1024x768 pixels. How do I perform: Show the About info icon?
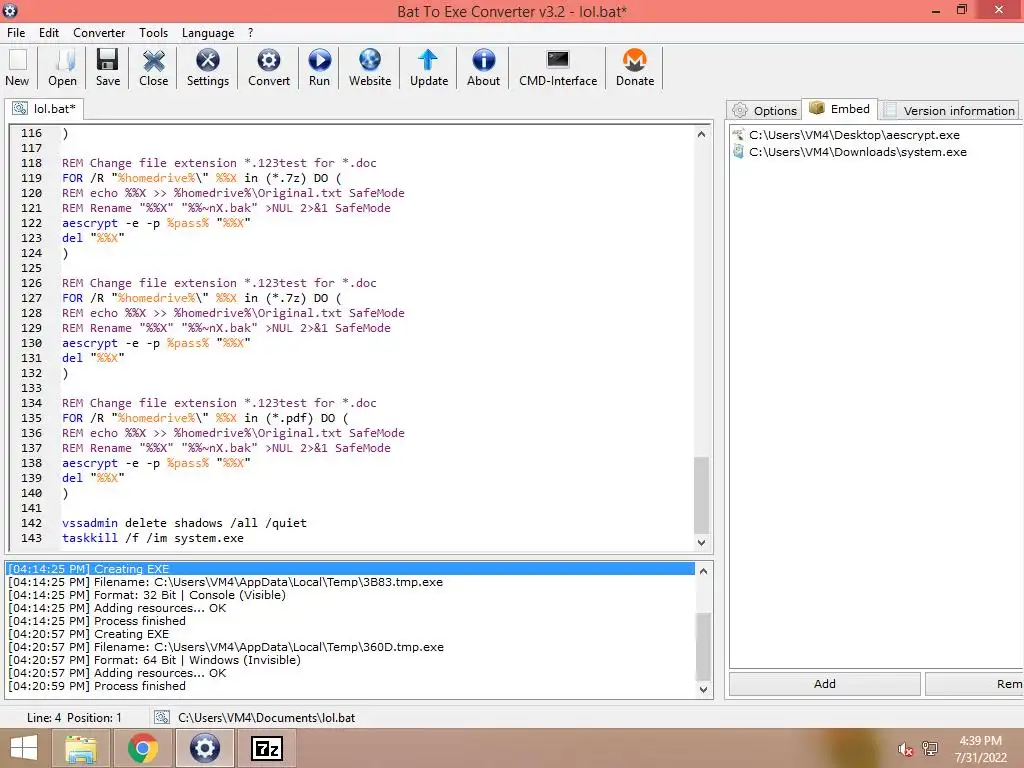pos(483,68)
